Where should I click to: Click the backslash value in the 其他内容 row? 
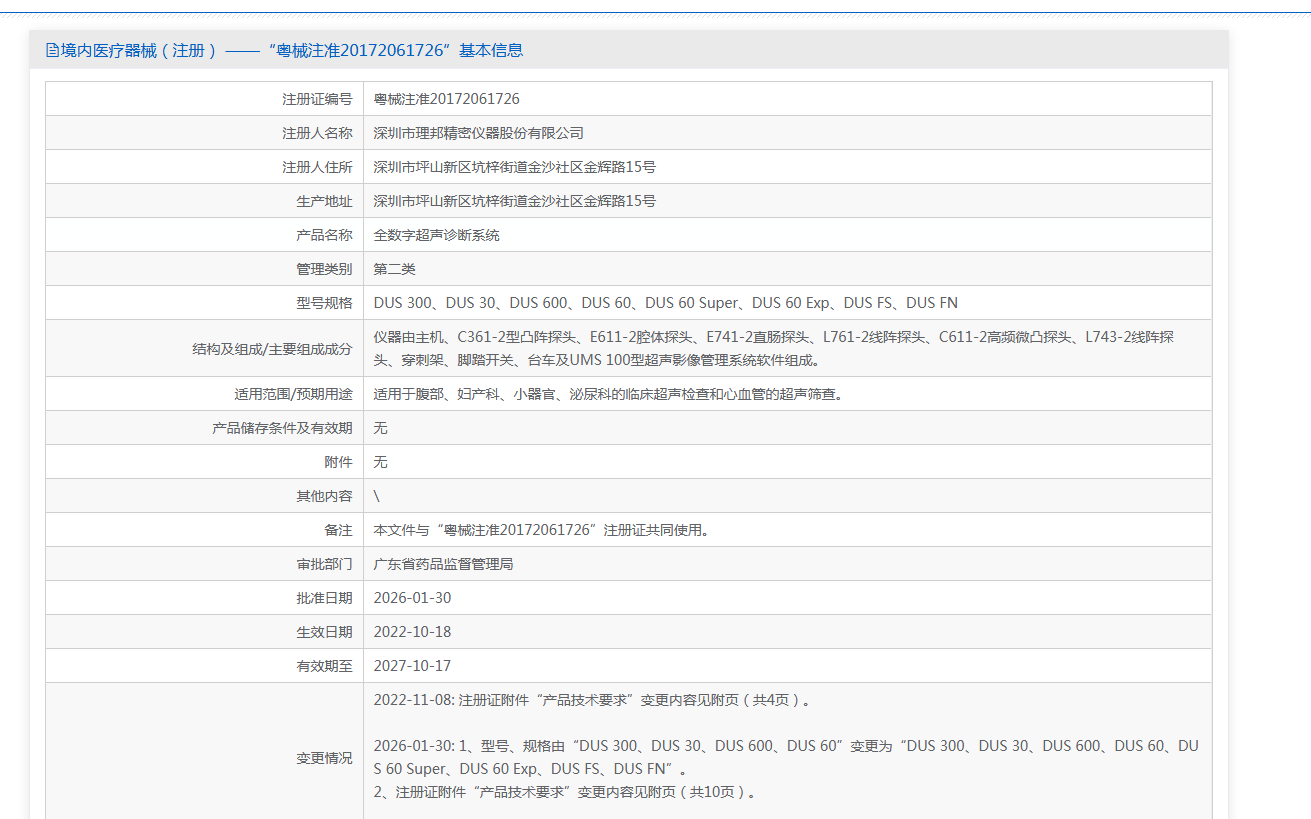[x=377, y=496]
